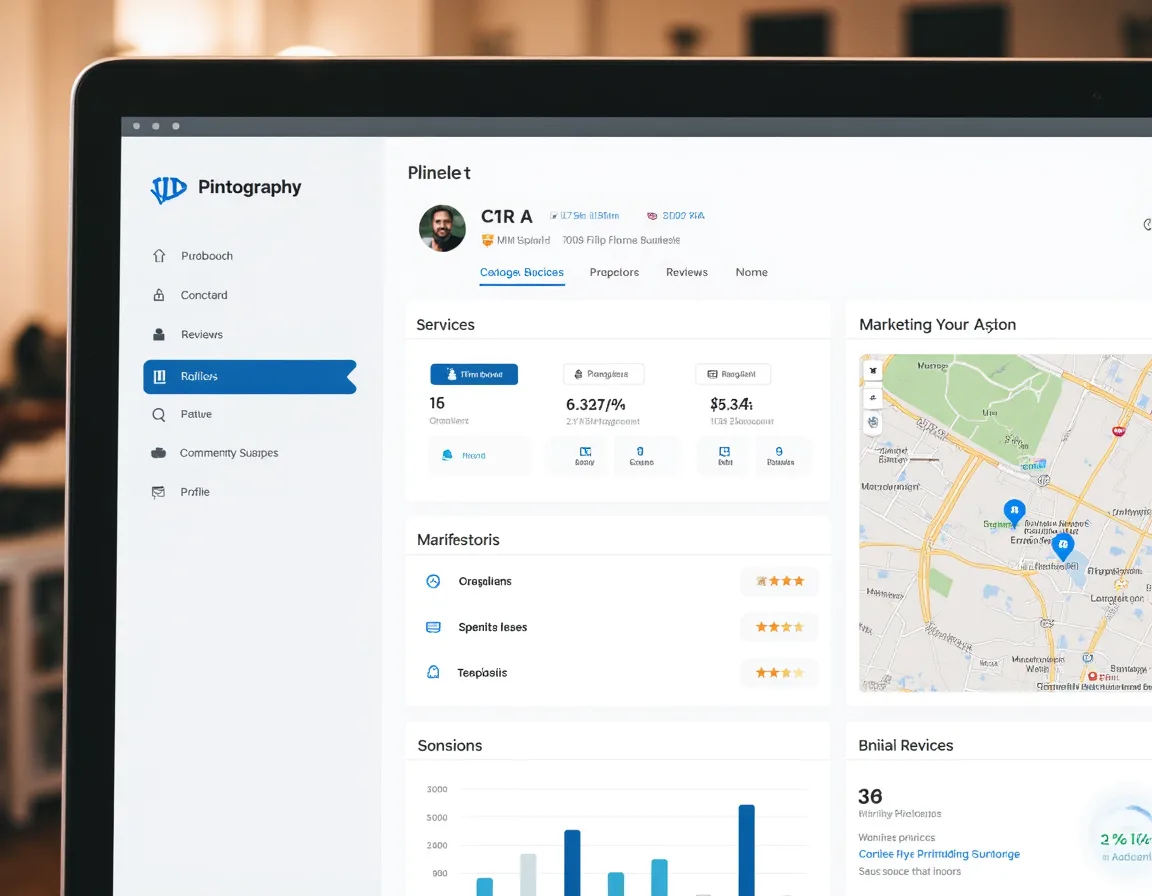Screen dimensions: 1152x896
Task: Click the Sonsions chart title
Action: (450, 745)
